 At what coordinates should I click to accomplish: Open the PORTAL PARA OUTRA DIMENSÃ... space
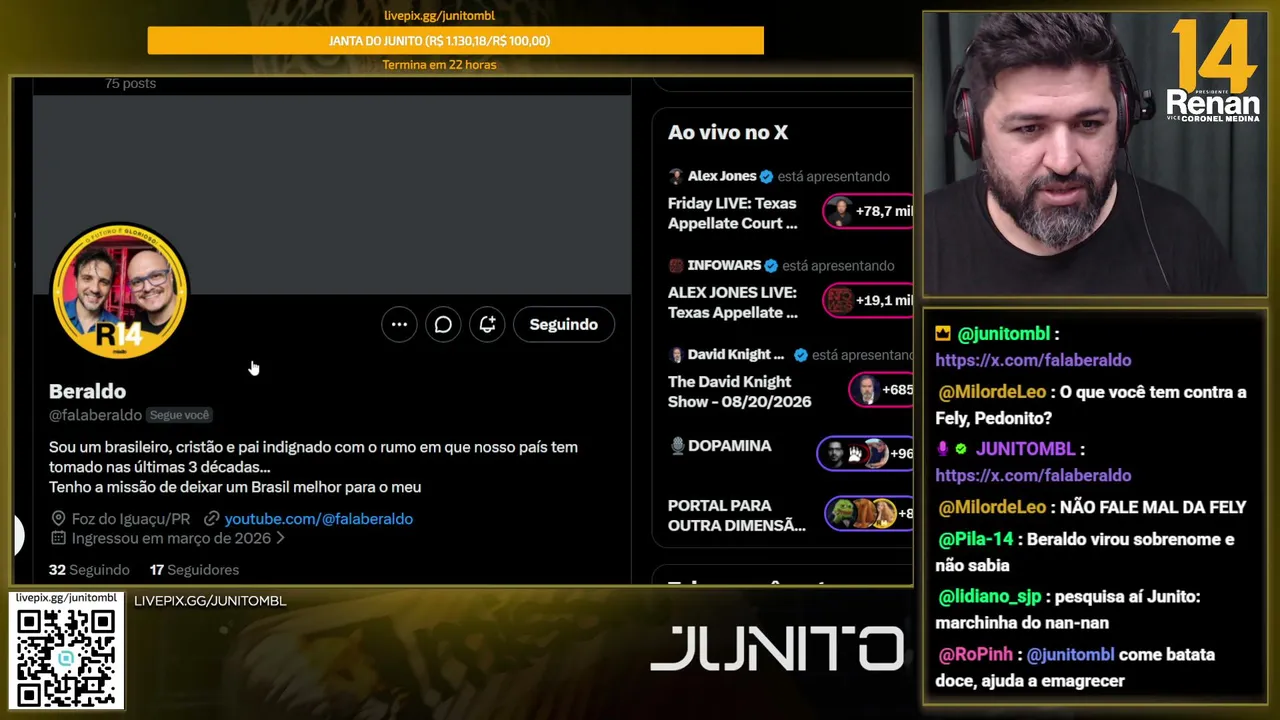click(x=737, y=515)
